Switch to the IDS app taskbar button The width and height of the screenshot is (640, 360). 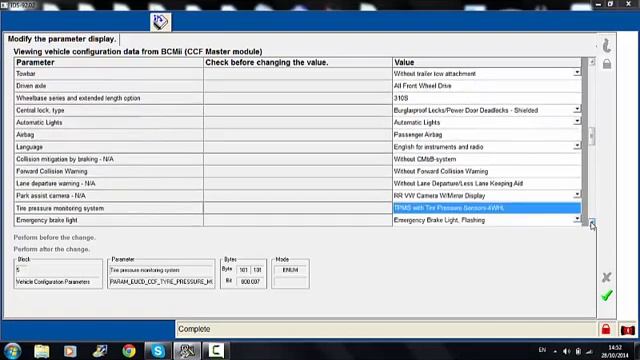tap(187, 351)
